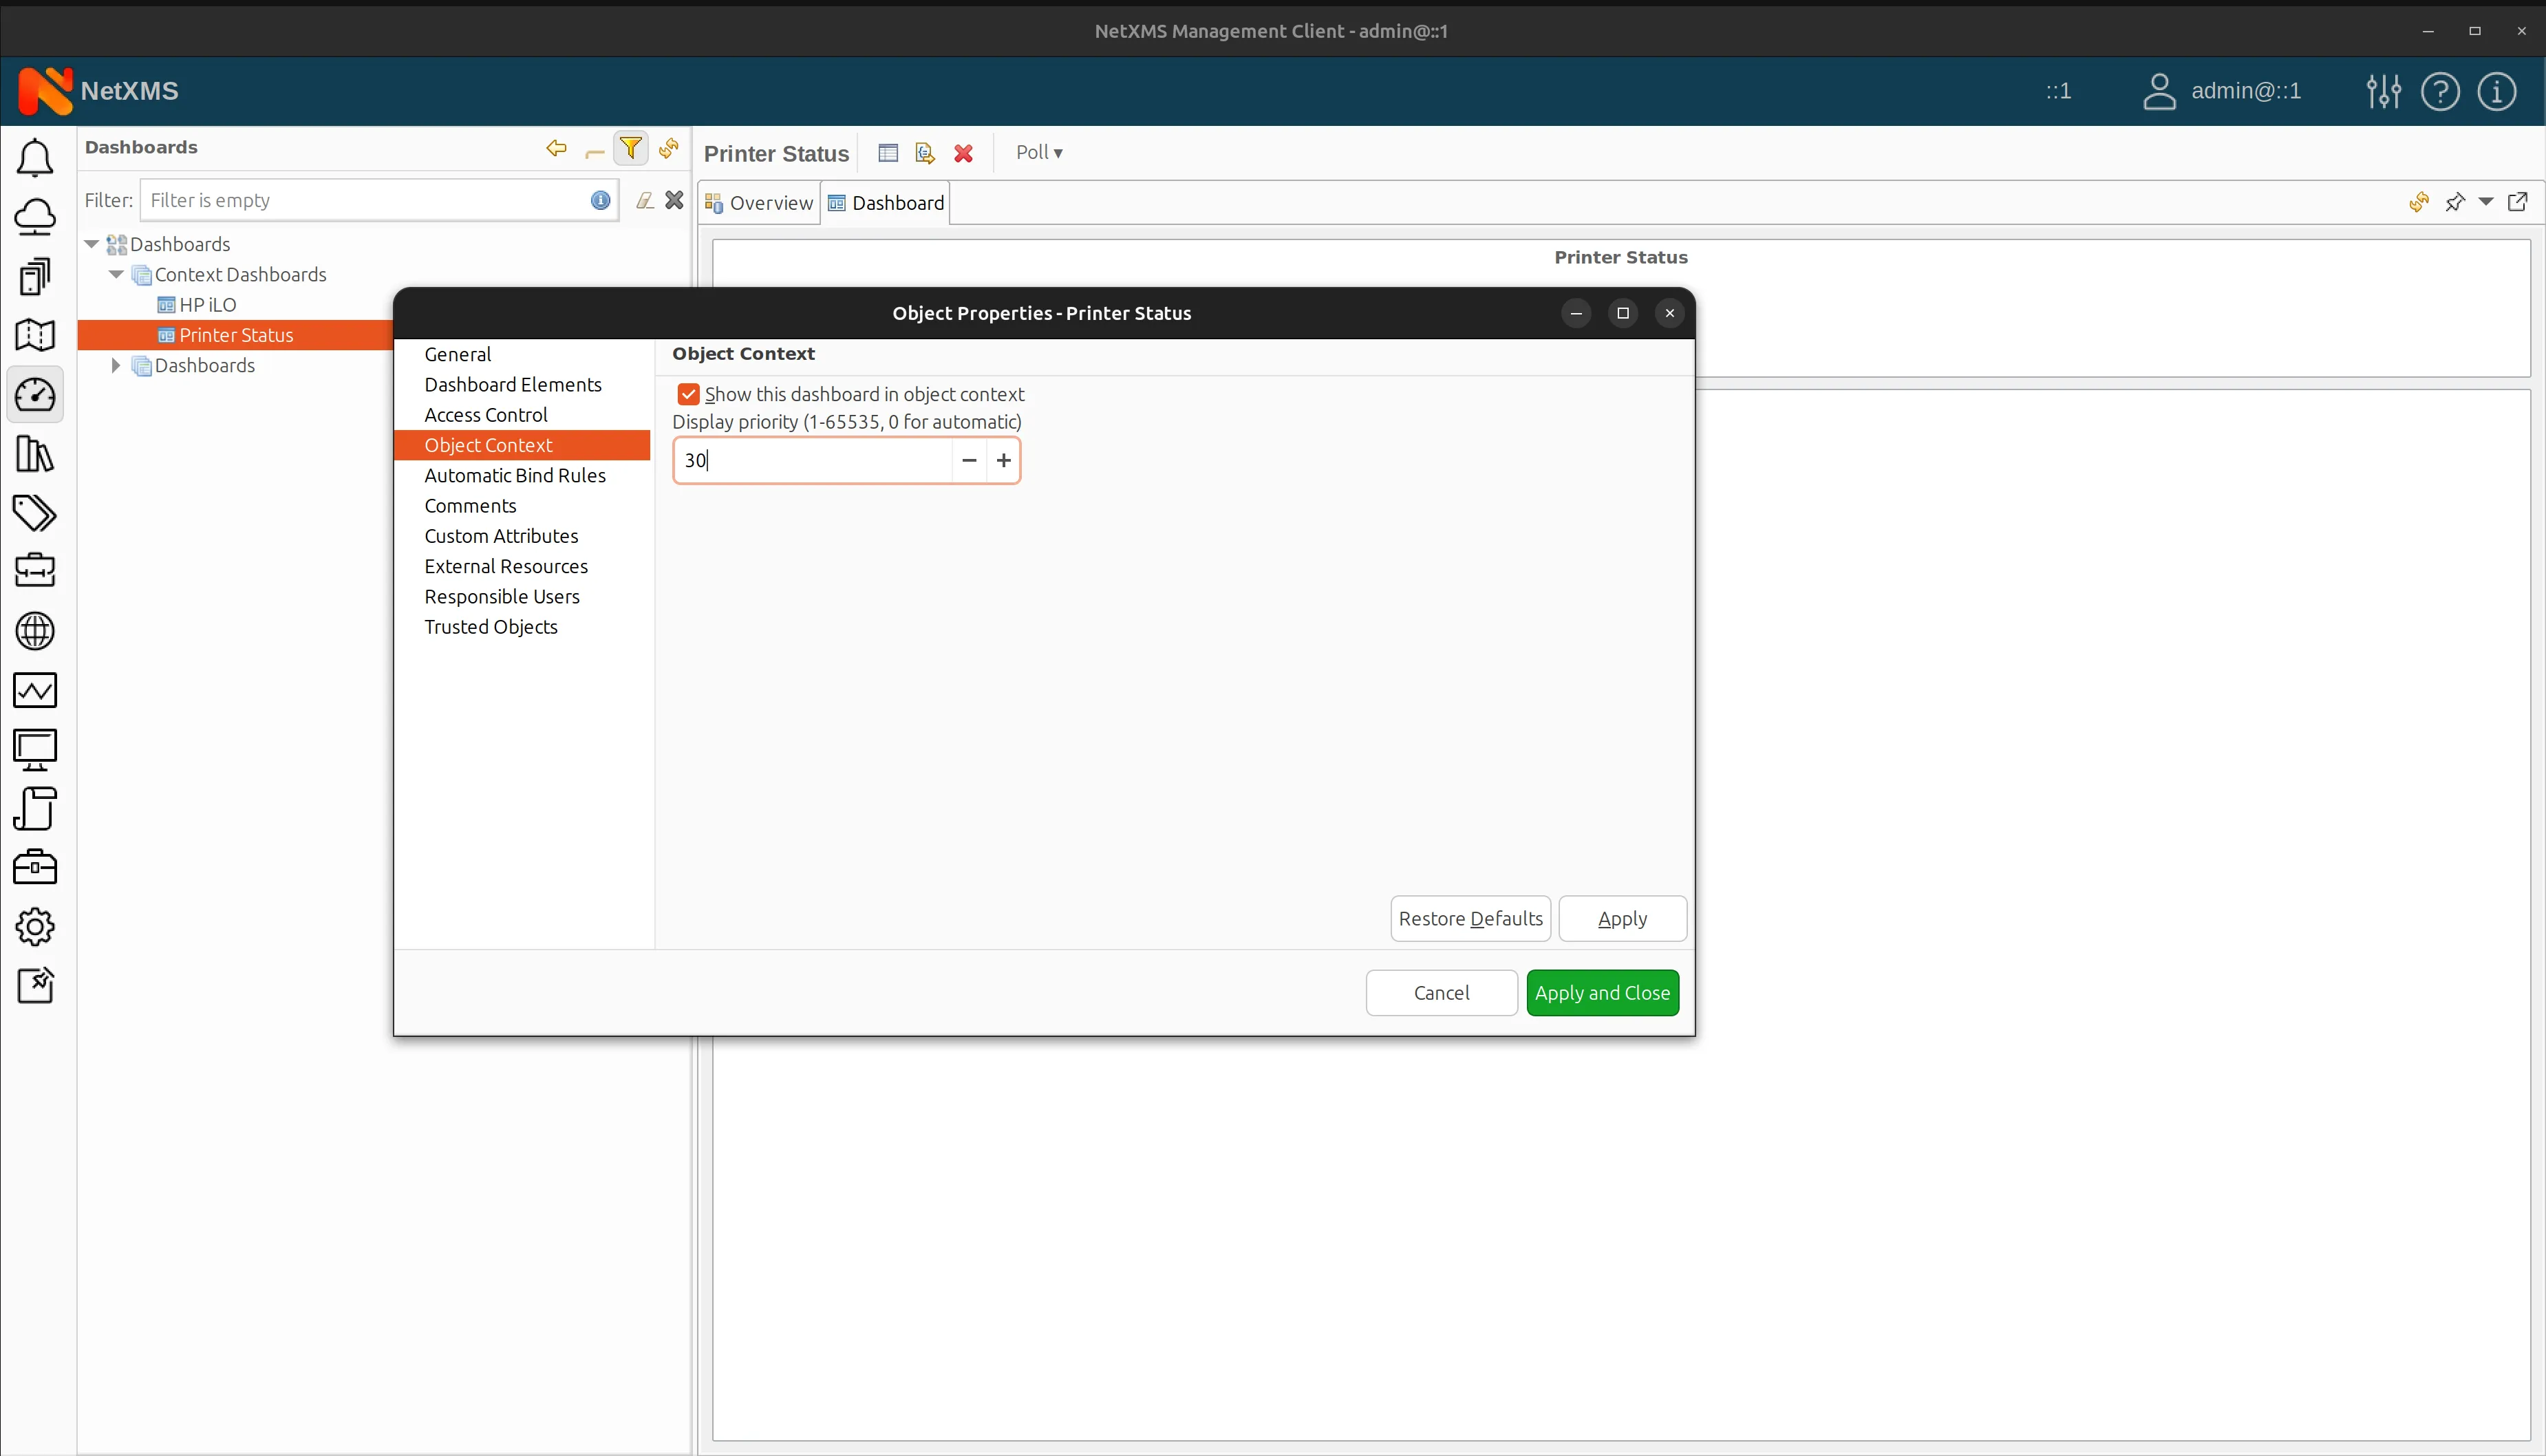Collapse the Context Dashboards tree node
2546x1456 pixels.
pos(116,274)
